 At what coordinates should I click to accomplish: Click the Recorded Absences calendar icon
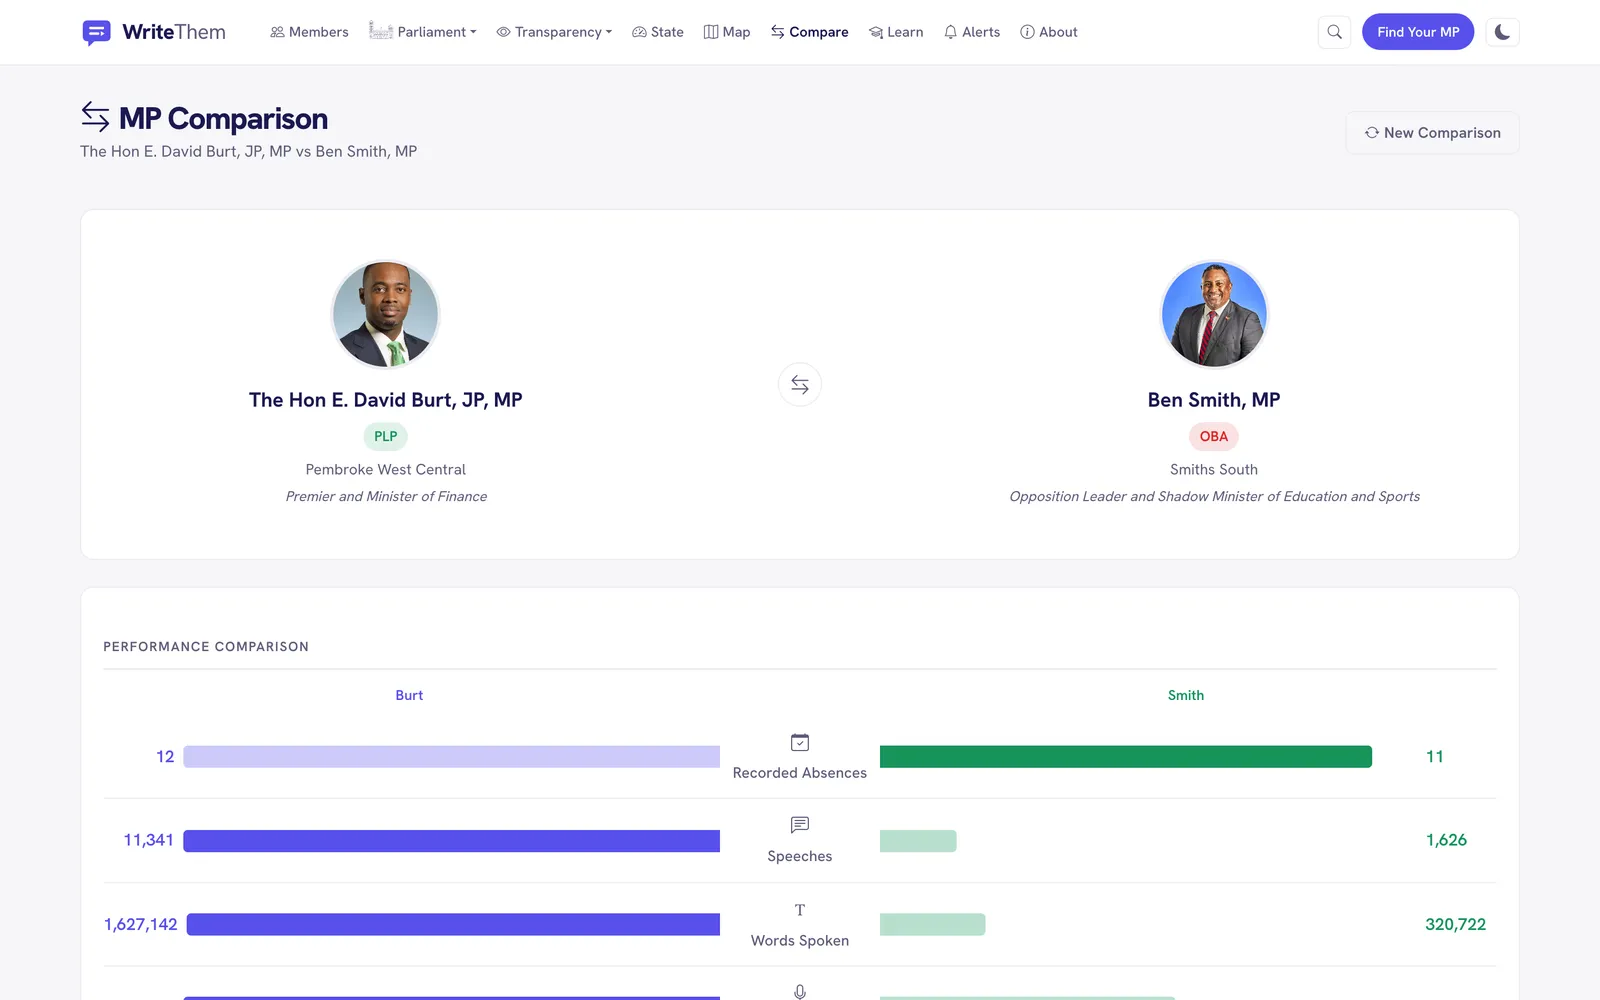pos(800,743)
